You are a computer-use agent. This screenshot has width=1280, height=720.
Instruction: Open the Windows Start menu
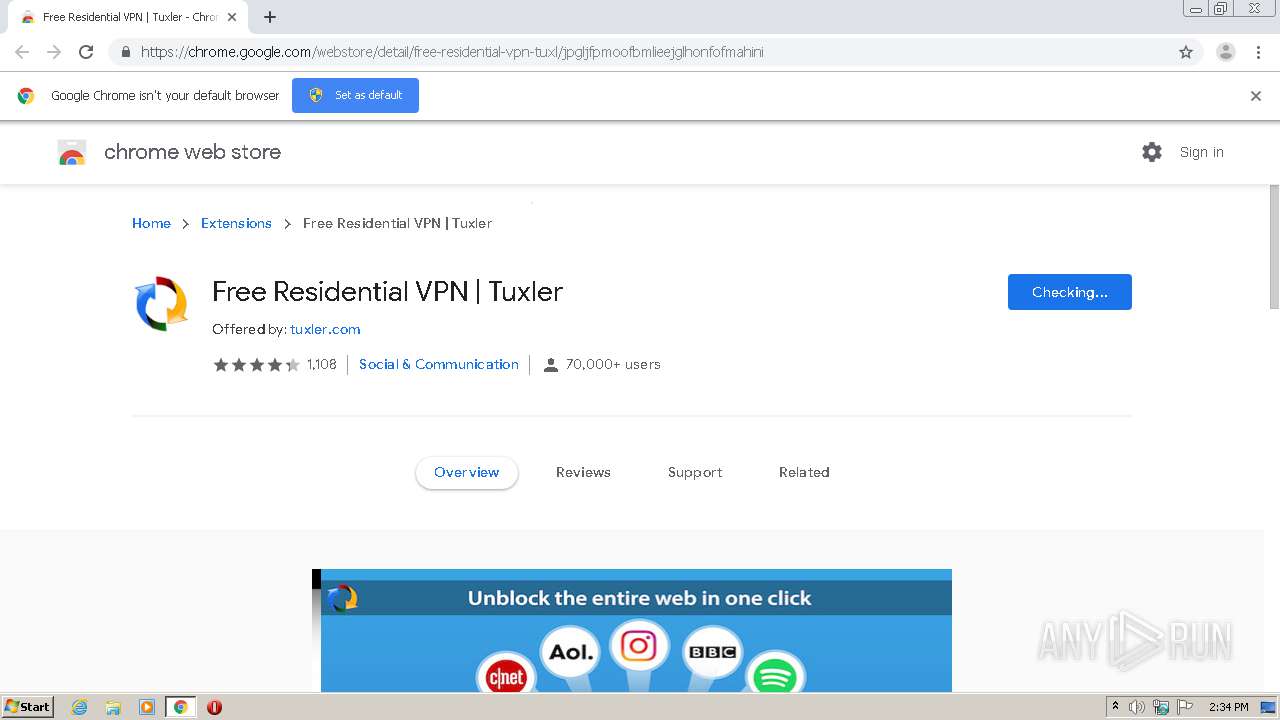pyautogui.click(x=27, y=707)
